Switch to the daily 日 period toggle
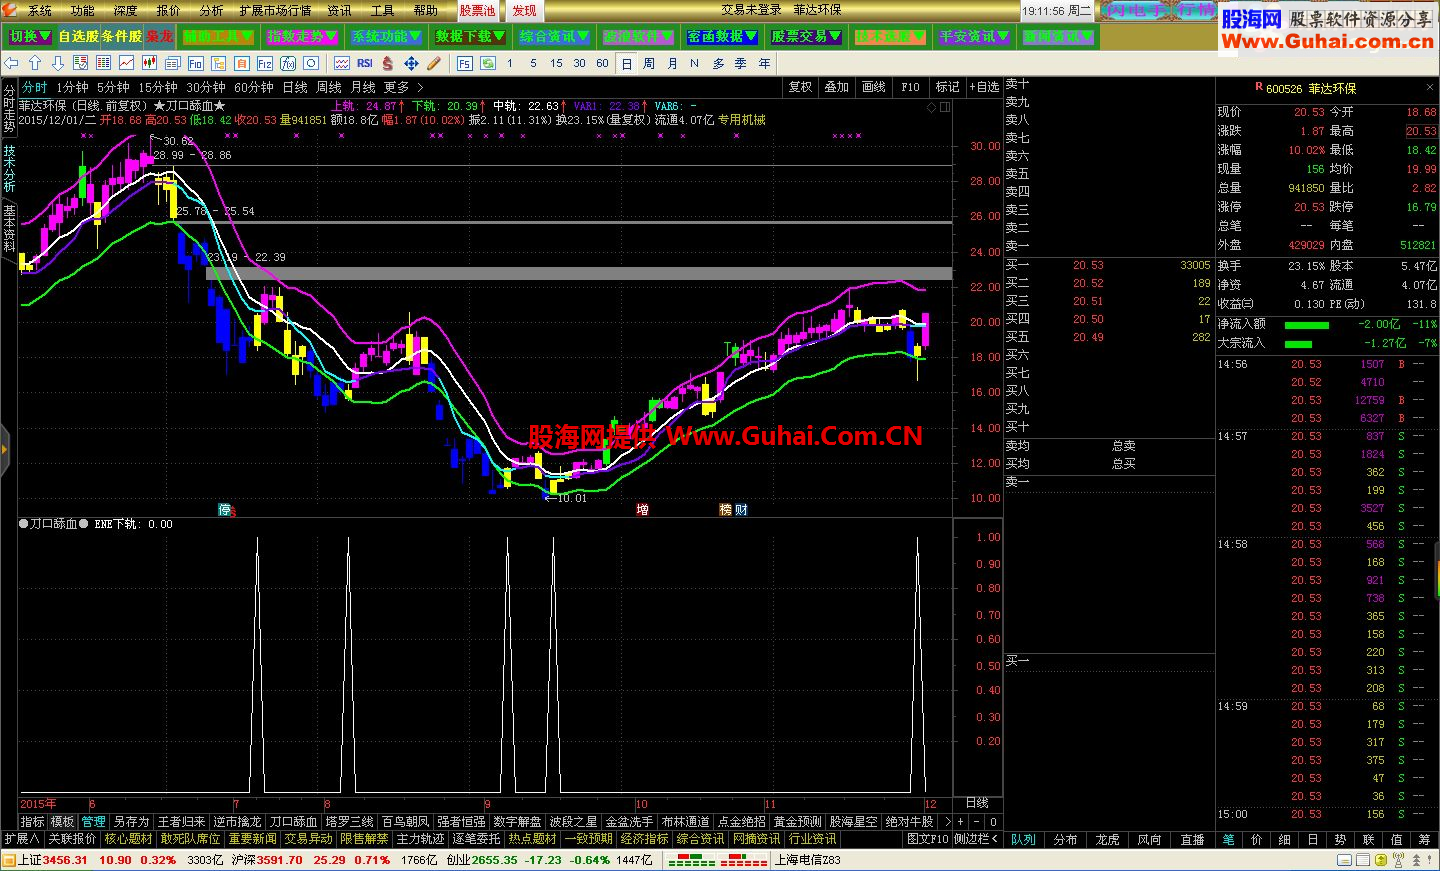 coord(627,63)
